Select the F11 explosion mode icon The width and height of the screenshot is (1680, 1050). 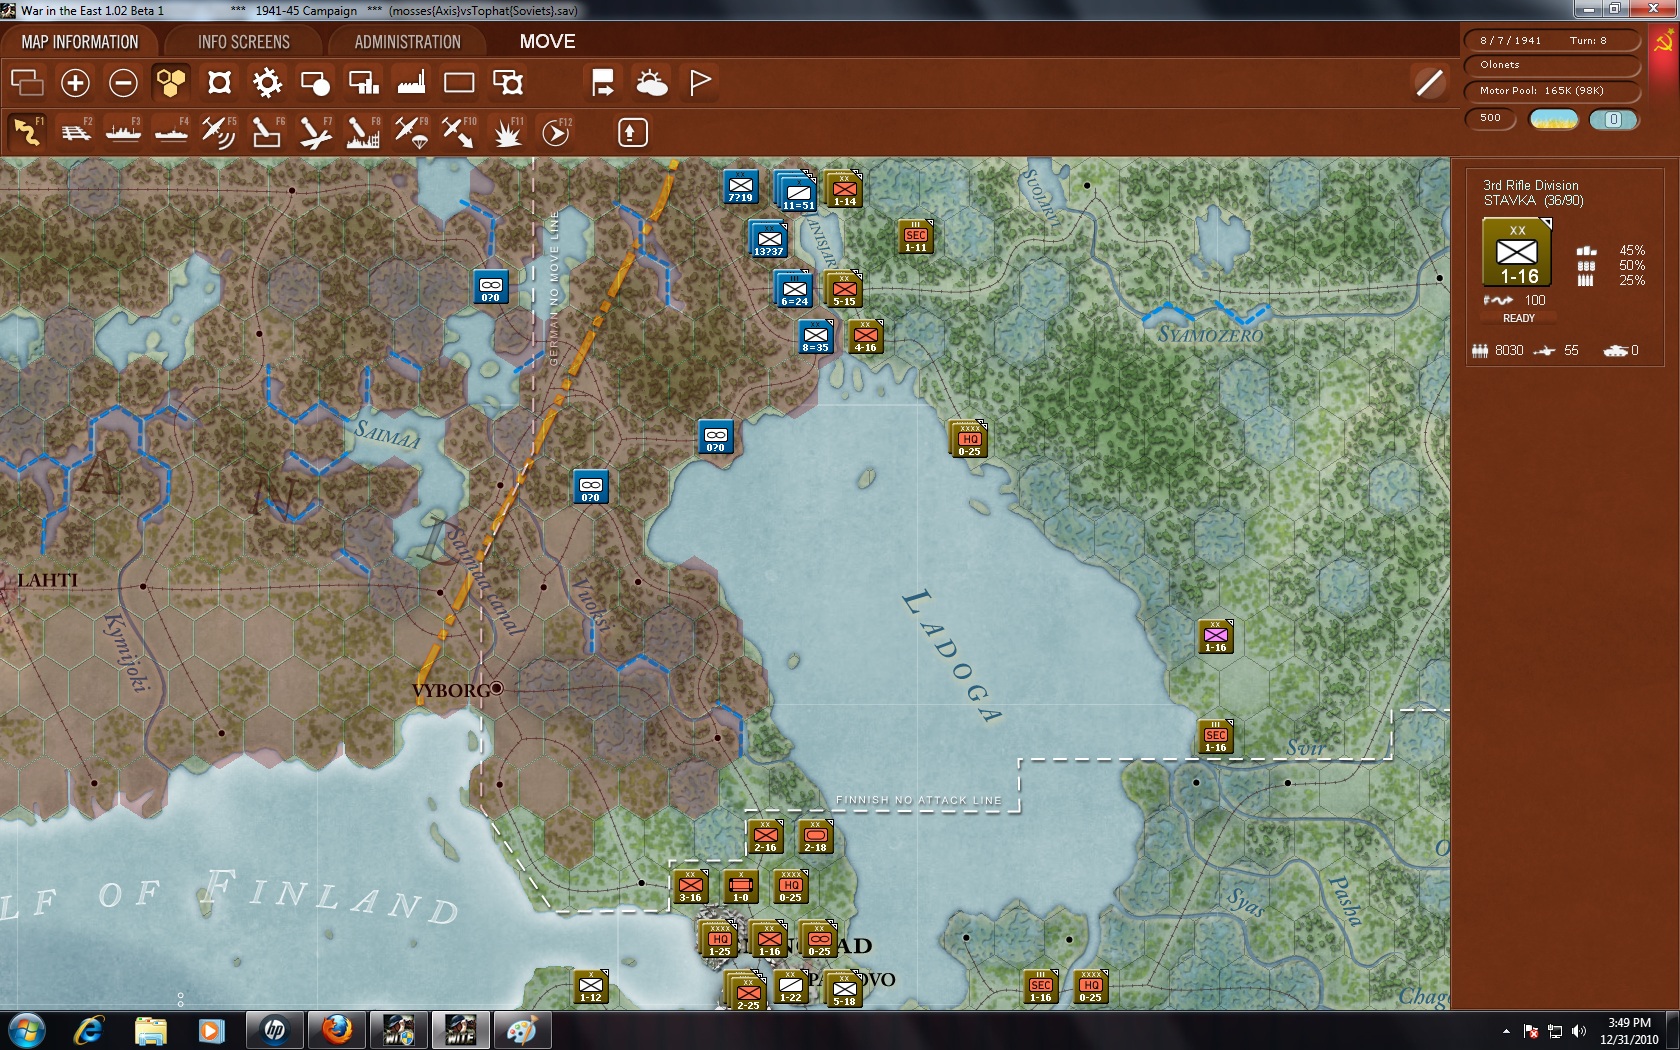pyautogui.click(x=507, y=132)
